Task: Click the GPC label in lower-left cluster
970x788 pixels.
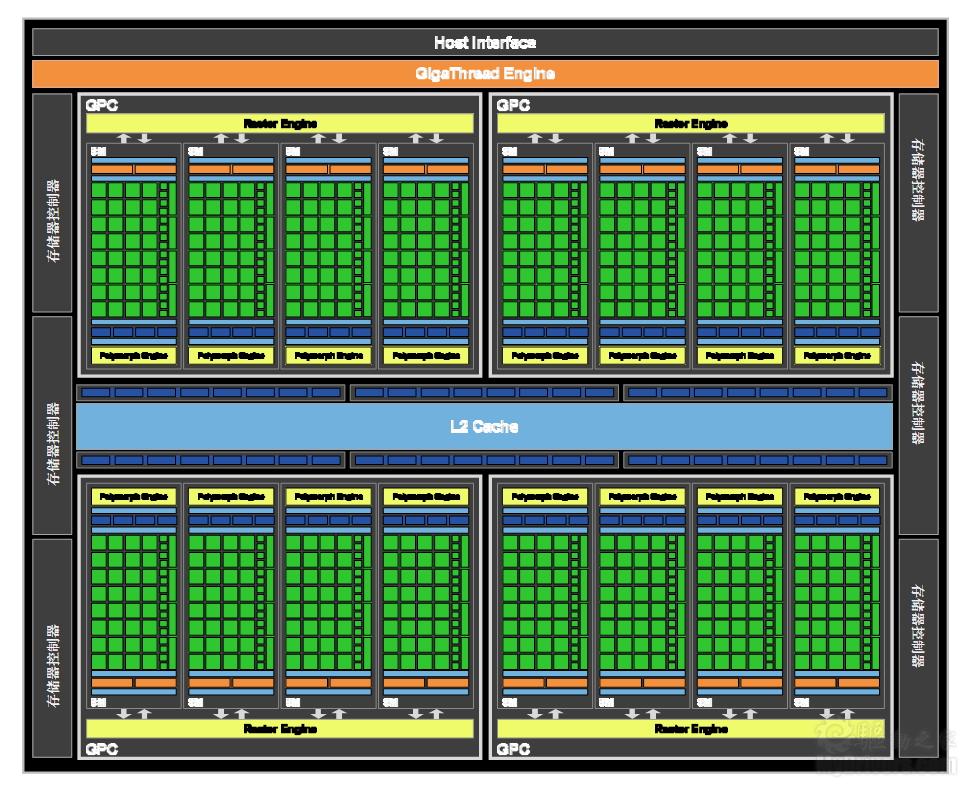Action: point(102,749)
